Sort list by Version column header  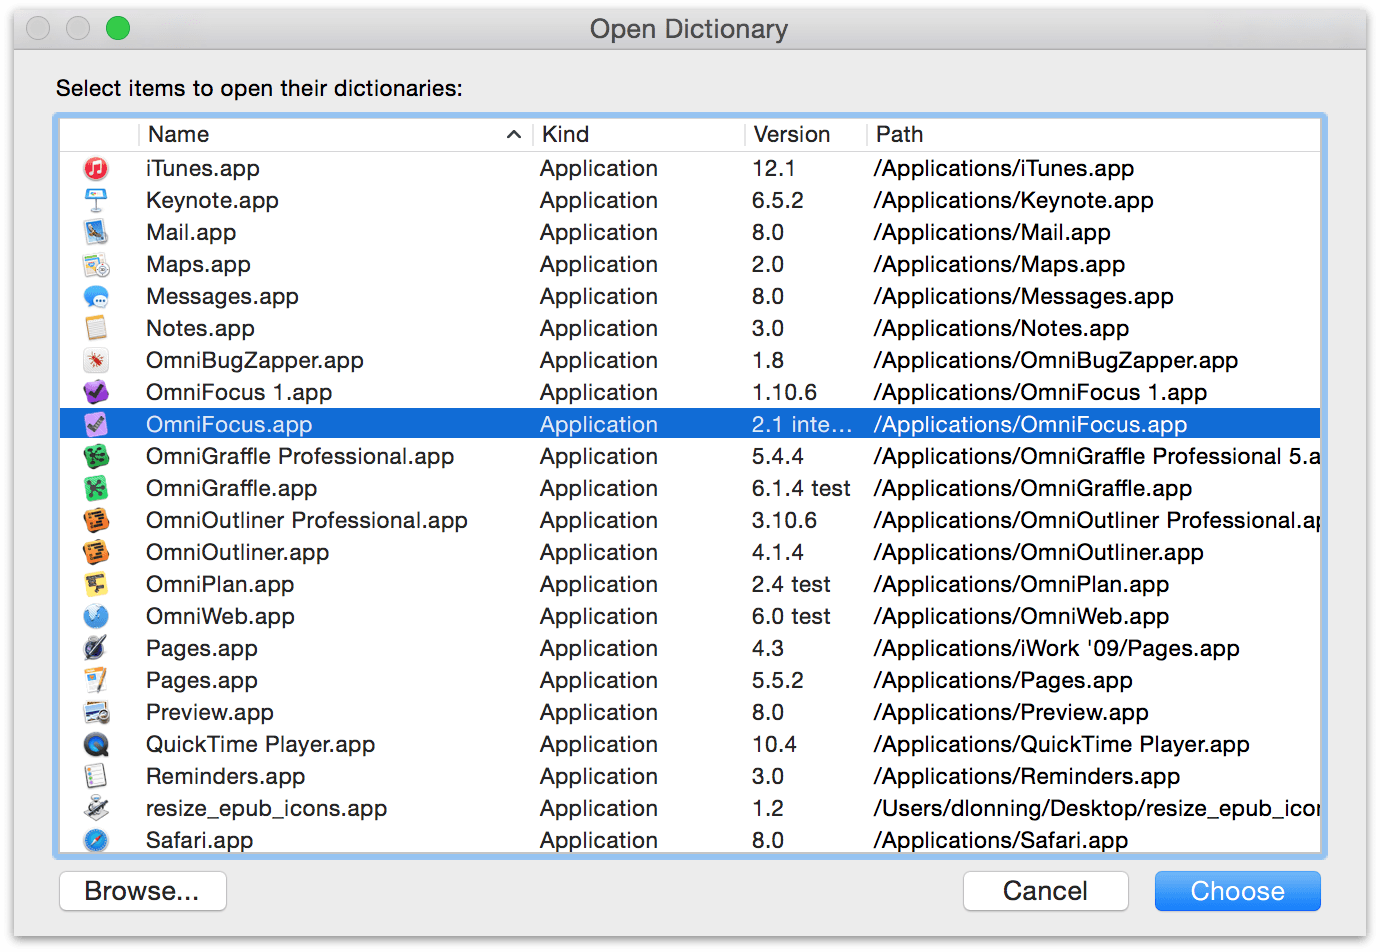805,134
